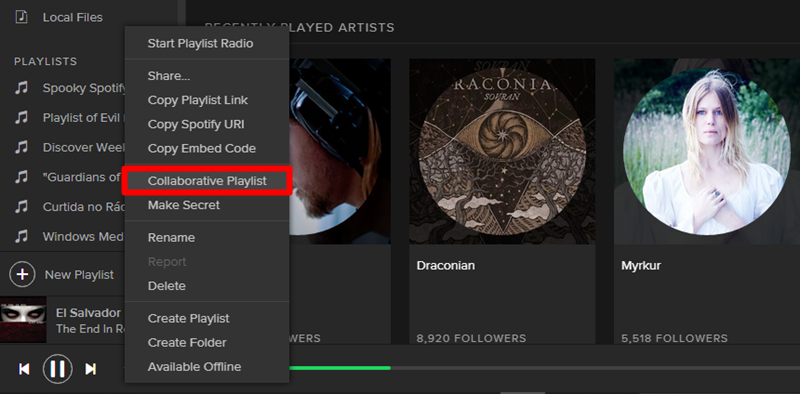
Task: Click the 5,518 FOLLOWERS text
Action: (x=674, y=338)
